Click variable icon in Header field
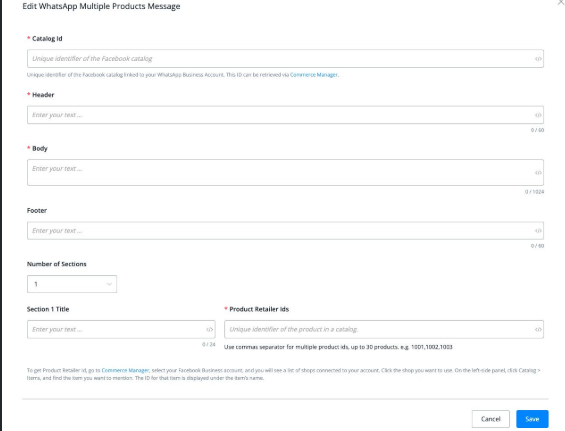 coord(538,115)
